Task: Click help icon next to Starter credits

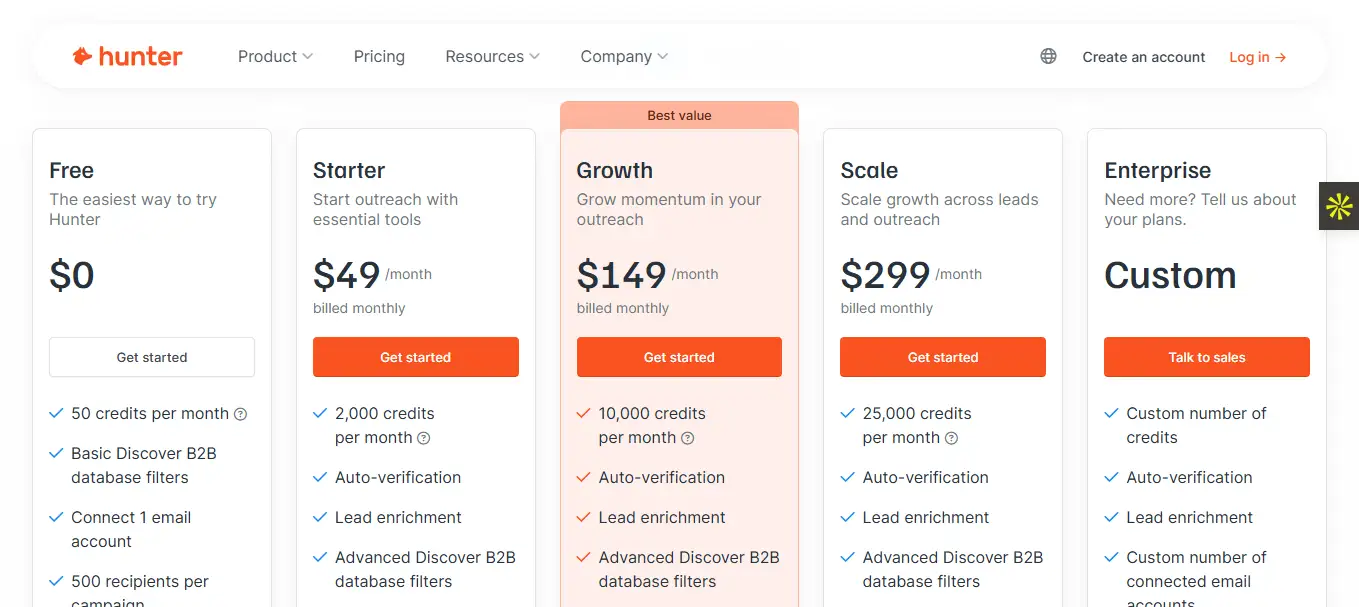Action: (424, 438)
